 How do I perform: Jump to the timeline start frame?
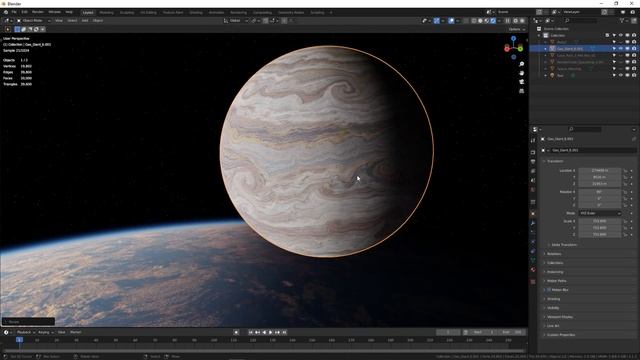click(251, 332)
